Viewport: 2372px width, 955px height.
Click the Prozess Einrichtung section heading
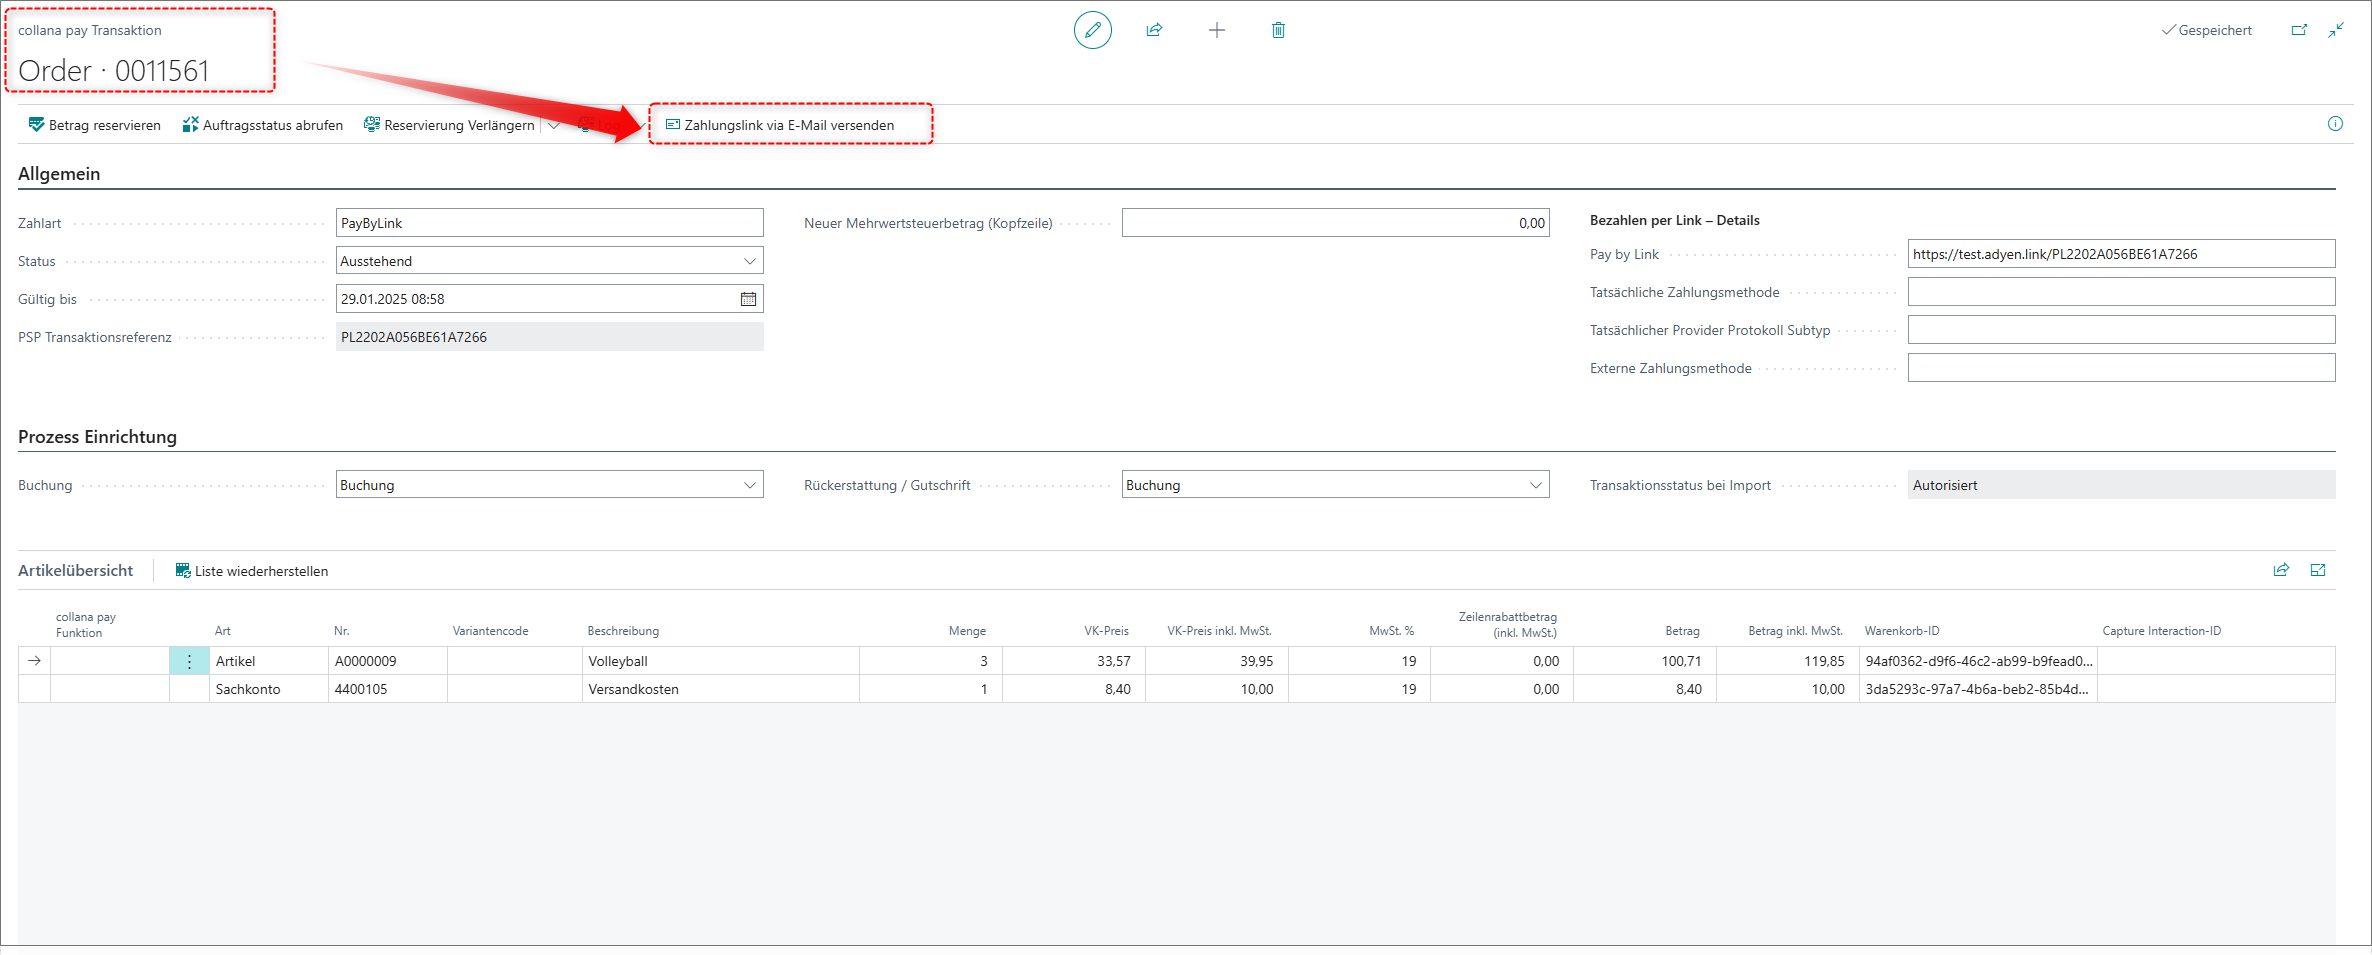[97, 437]
